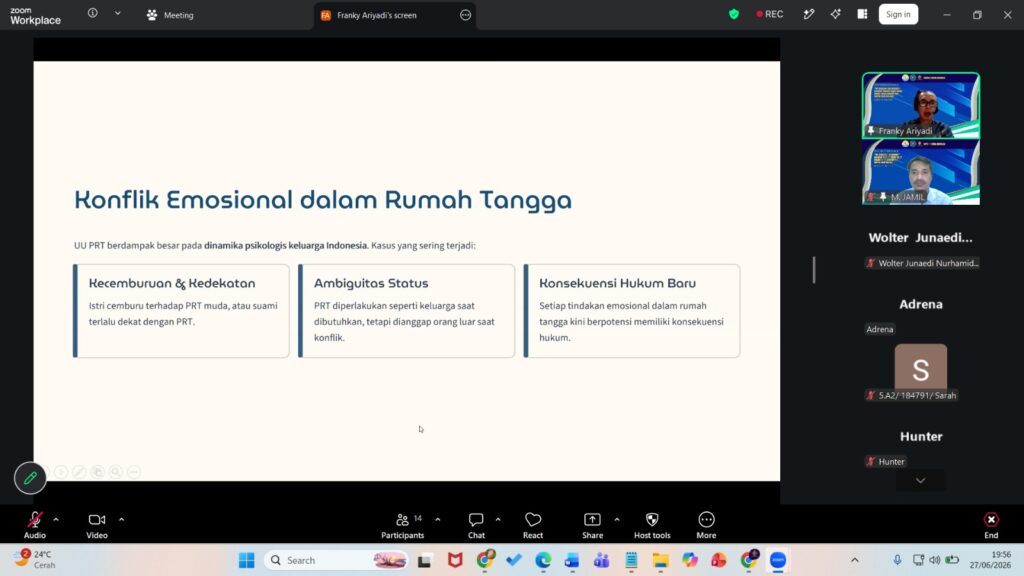The height and width of the screenshot is (576, 1024).
Task: Open the weather widget showing 24°C
Action: 37,560
